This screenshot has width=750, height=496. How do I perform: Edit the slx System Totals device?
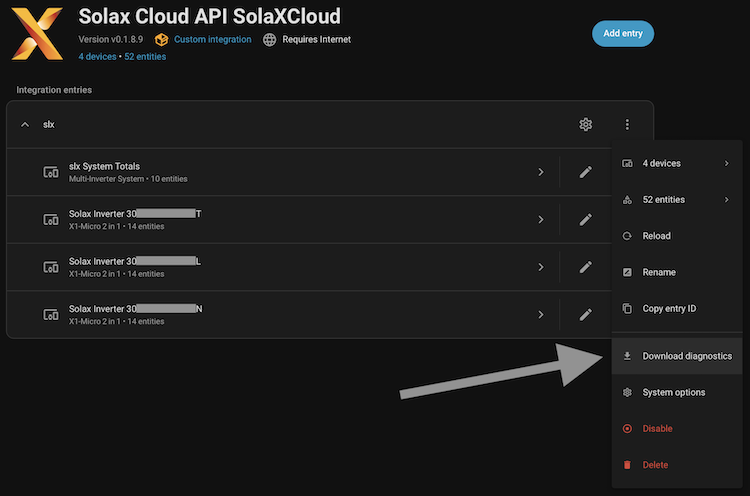585,172
